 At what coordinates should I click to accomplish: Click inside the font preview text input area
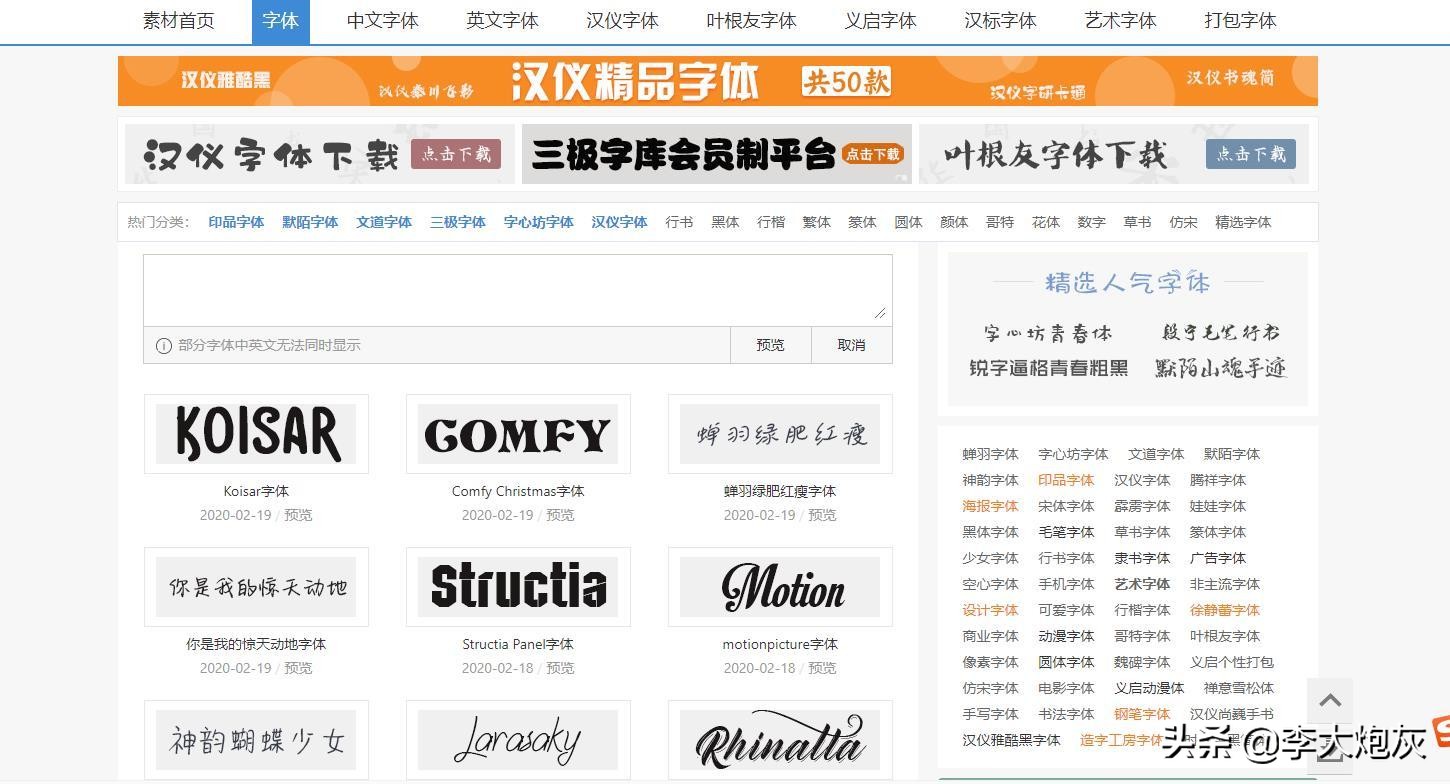click(517, 288)
